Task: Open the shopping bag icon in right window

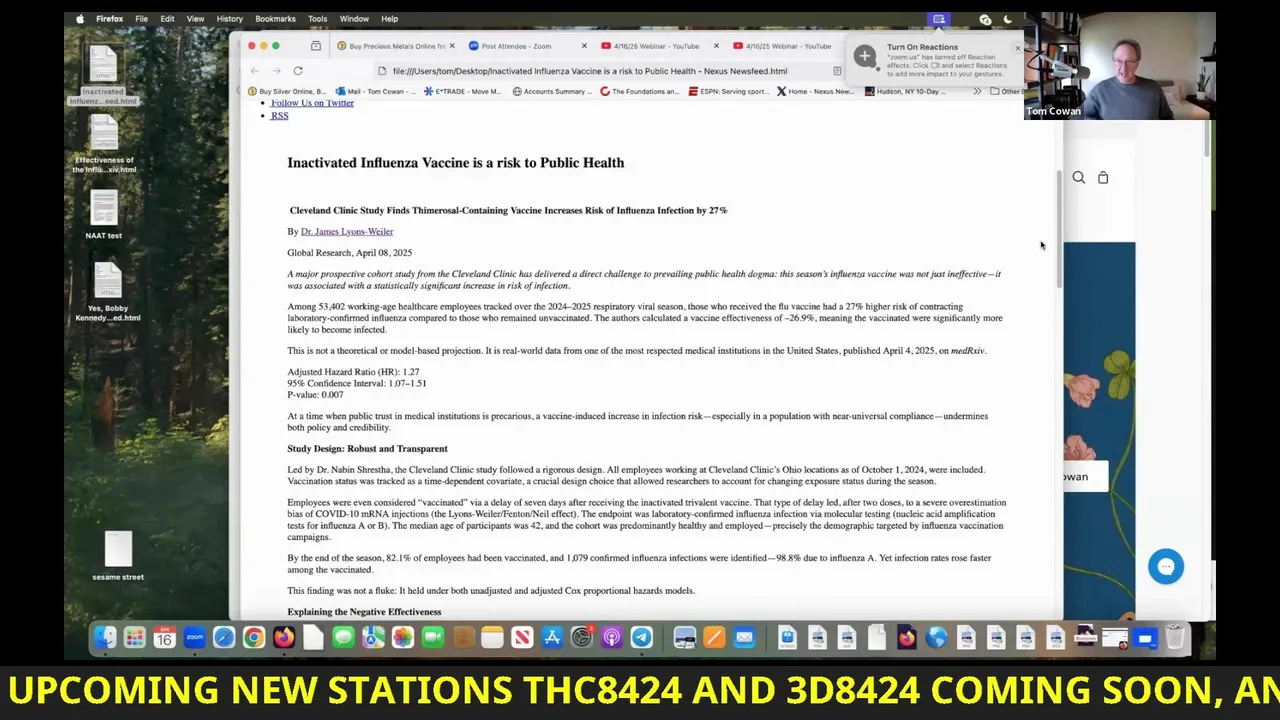Action: coord(1103,178)
